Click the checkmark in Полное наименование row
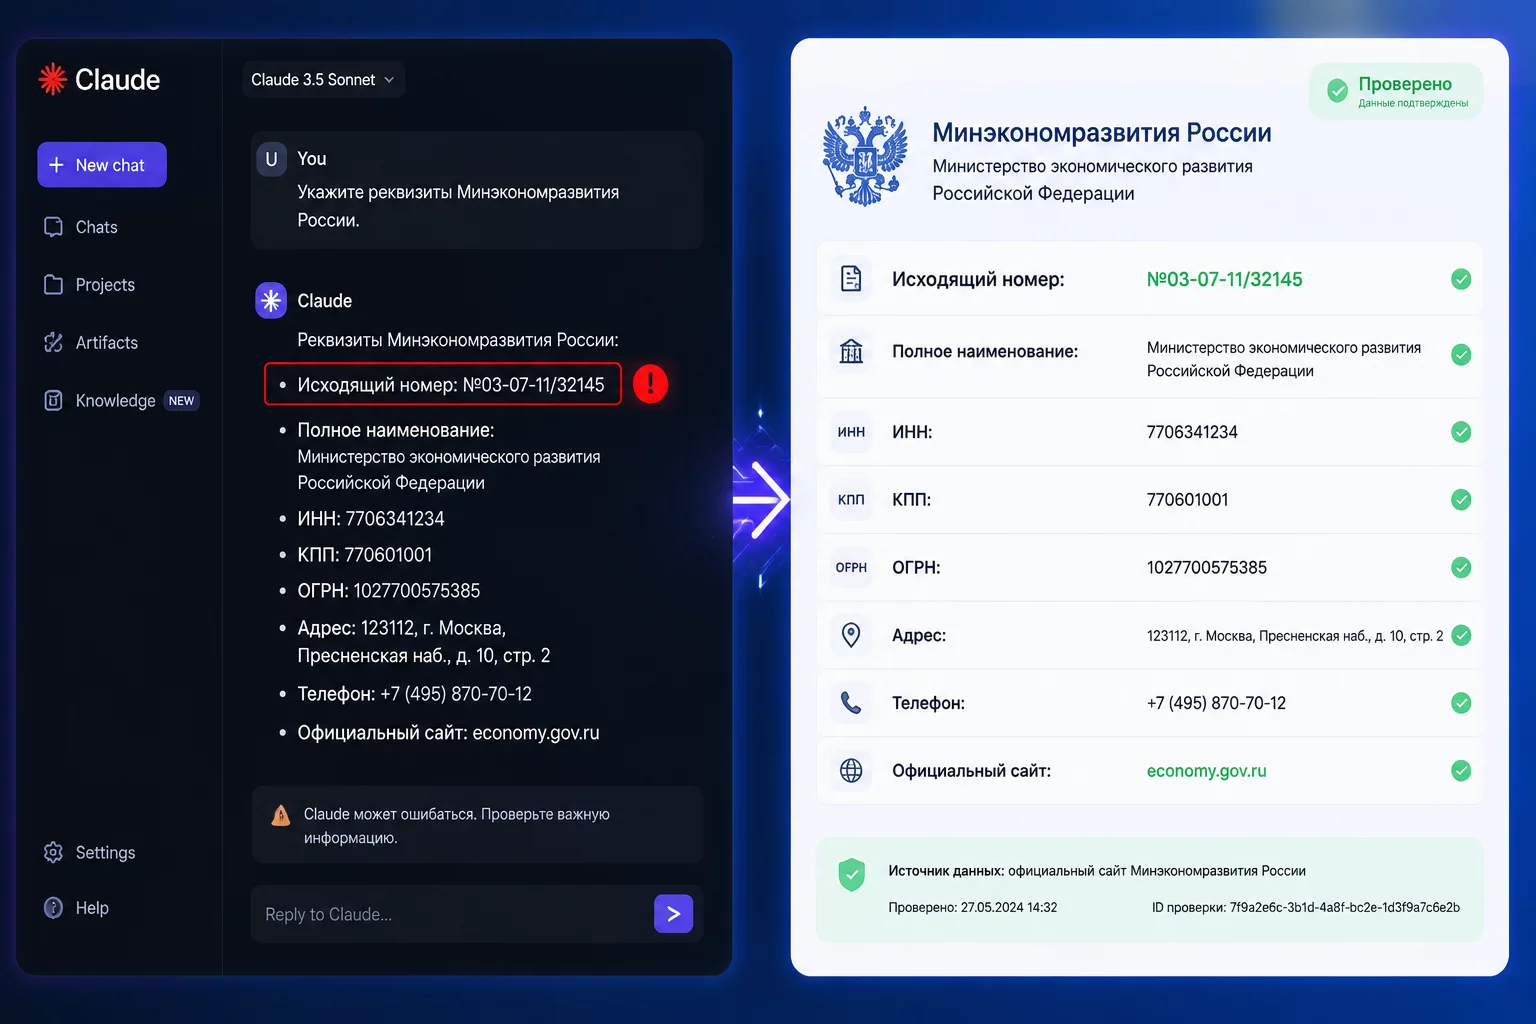 1461,355
